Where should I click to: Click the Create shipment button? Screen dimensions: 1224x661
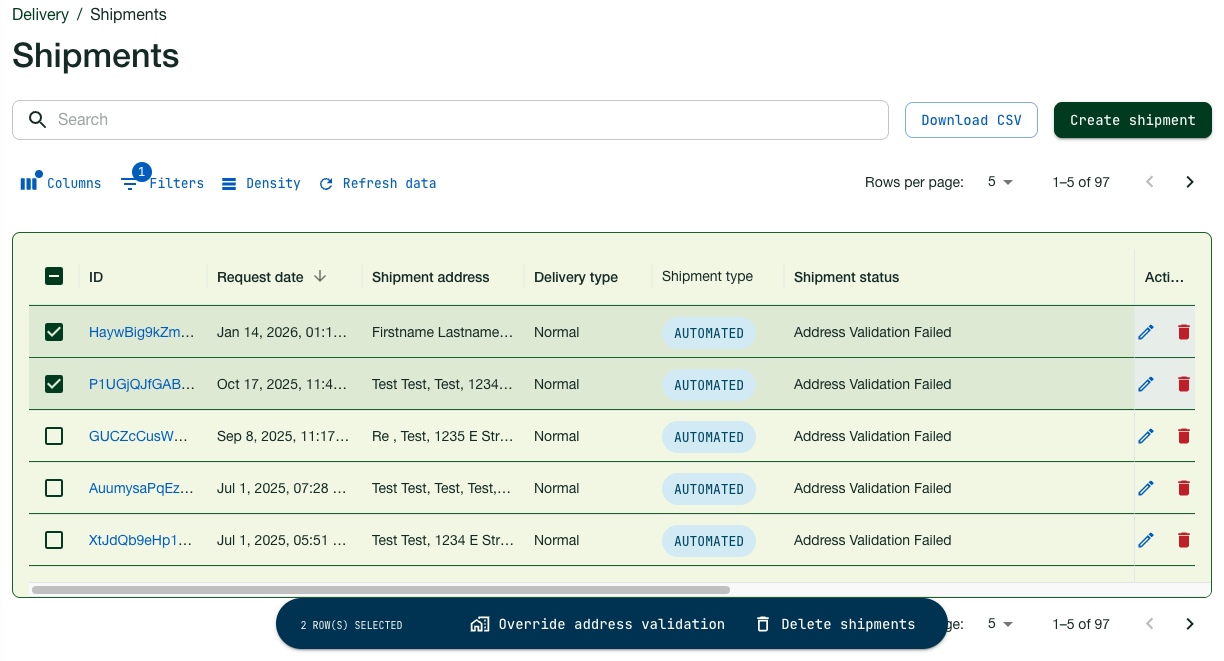(x=1132, y=120)
